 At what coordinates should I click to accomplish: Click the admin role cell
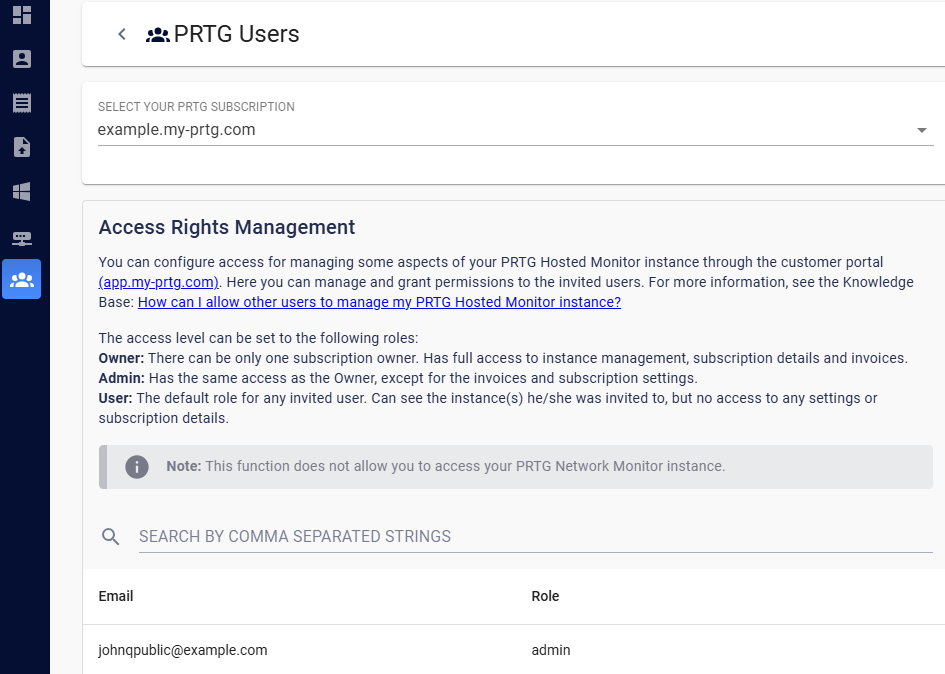(551, 650)
